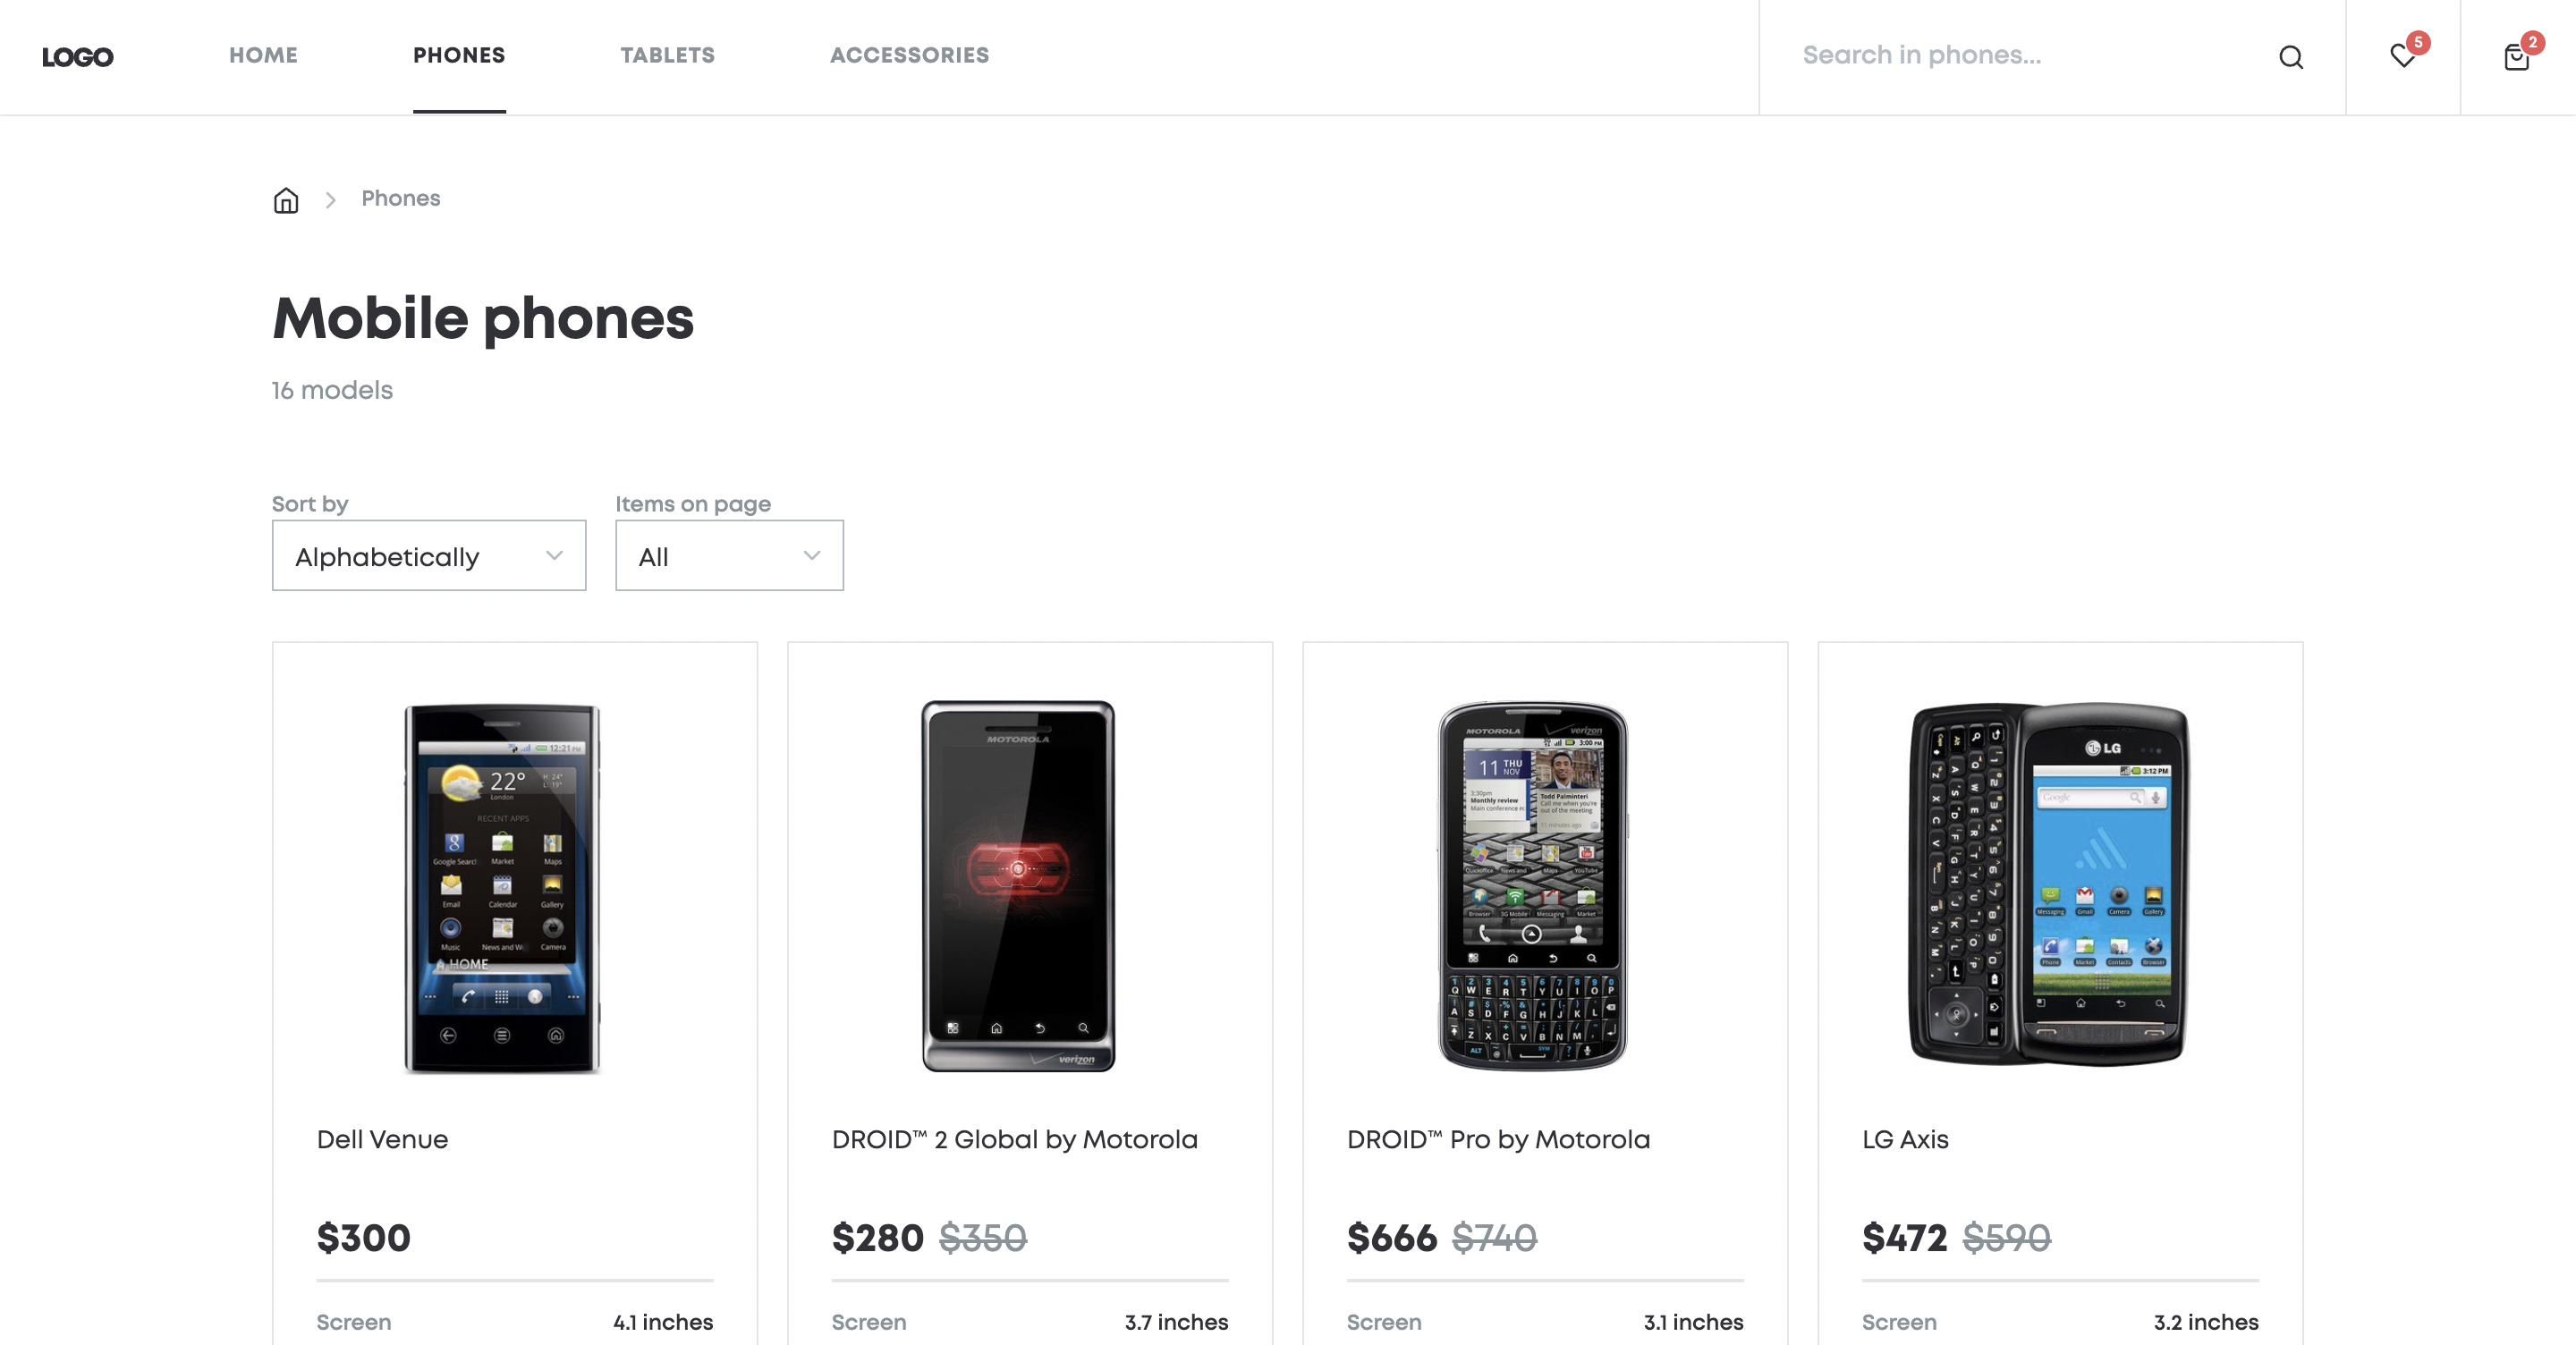2576x1345 pixels.
Task: Open the ACCESSORIES menu item
Action: (909, 55)
